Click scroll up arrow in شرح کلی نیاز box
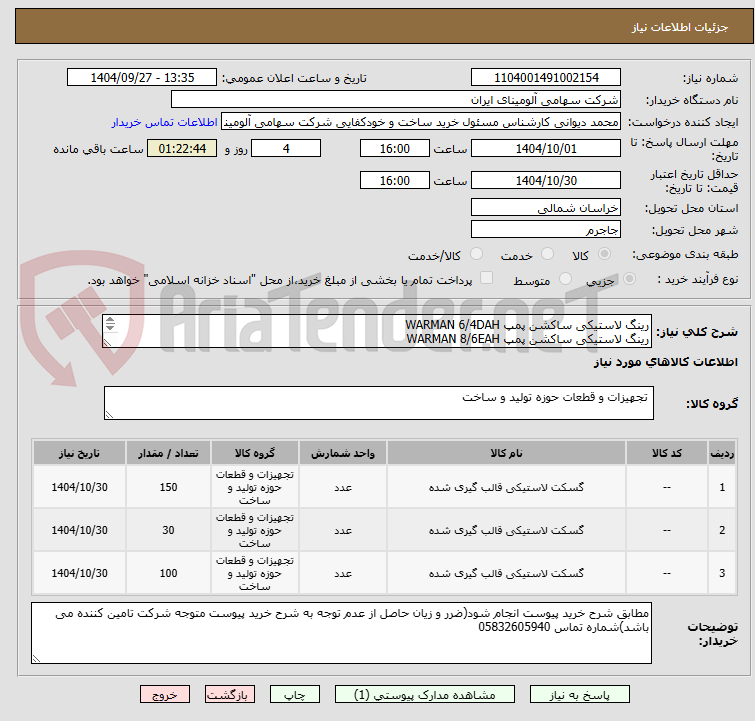This screenshot has width=755, height=721. pos(110,320)
